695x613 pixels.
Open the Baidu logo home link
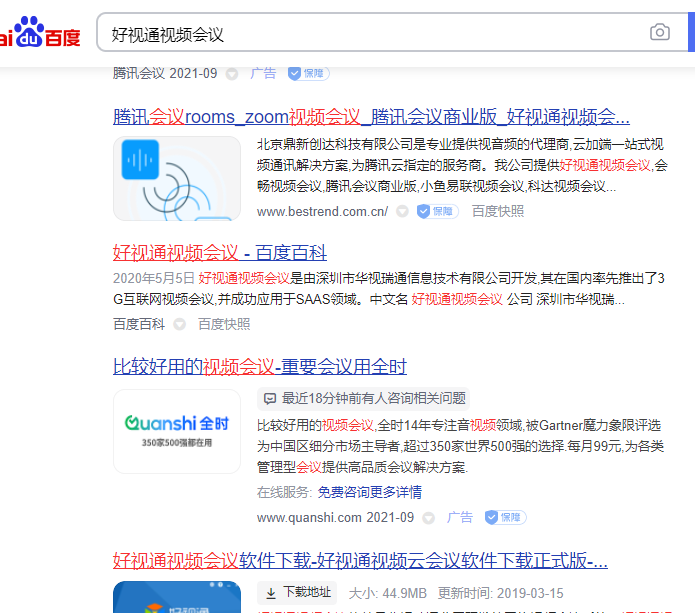(40, 32)
